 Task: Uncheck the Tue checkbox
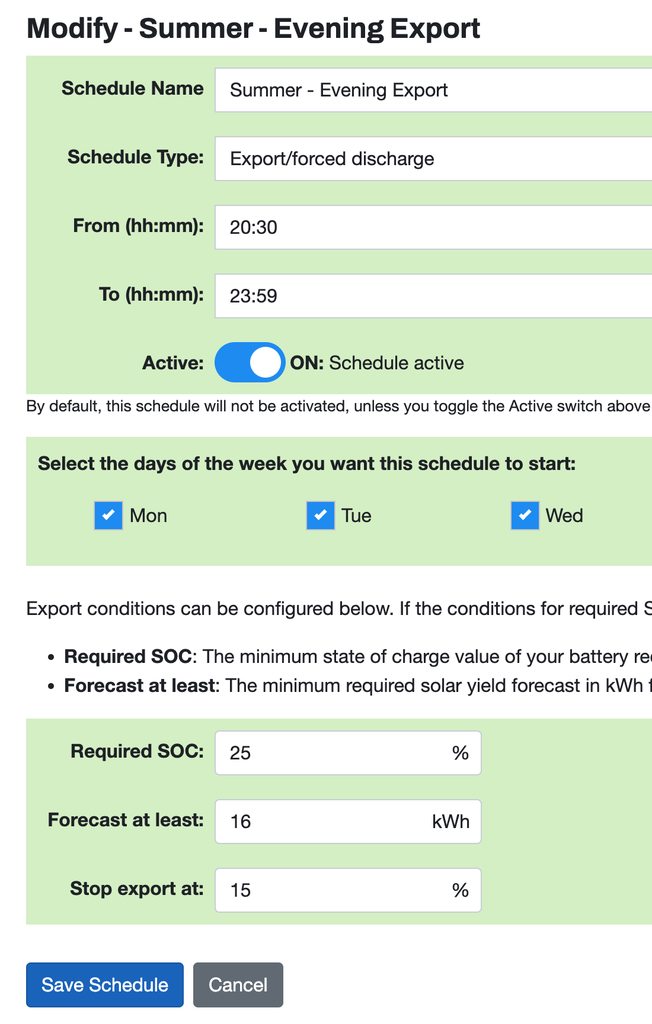coord(320,515)
